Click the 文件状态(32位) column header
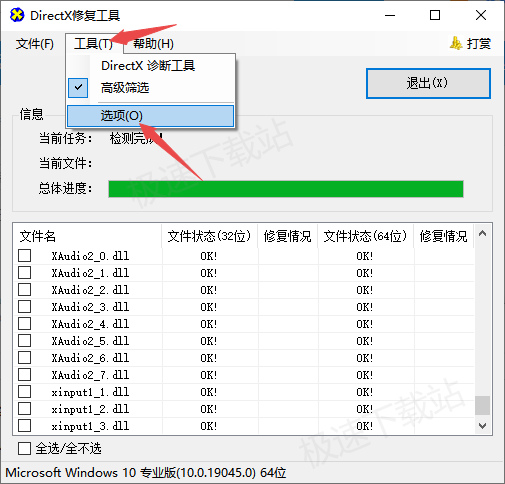The height and width of the screenshot is (484, 505). click(209, 236)
